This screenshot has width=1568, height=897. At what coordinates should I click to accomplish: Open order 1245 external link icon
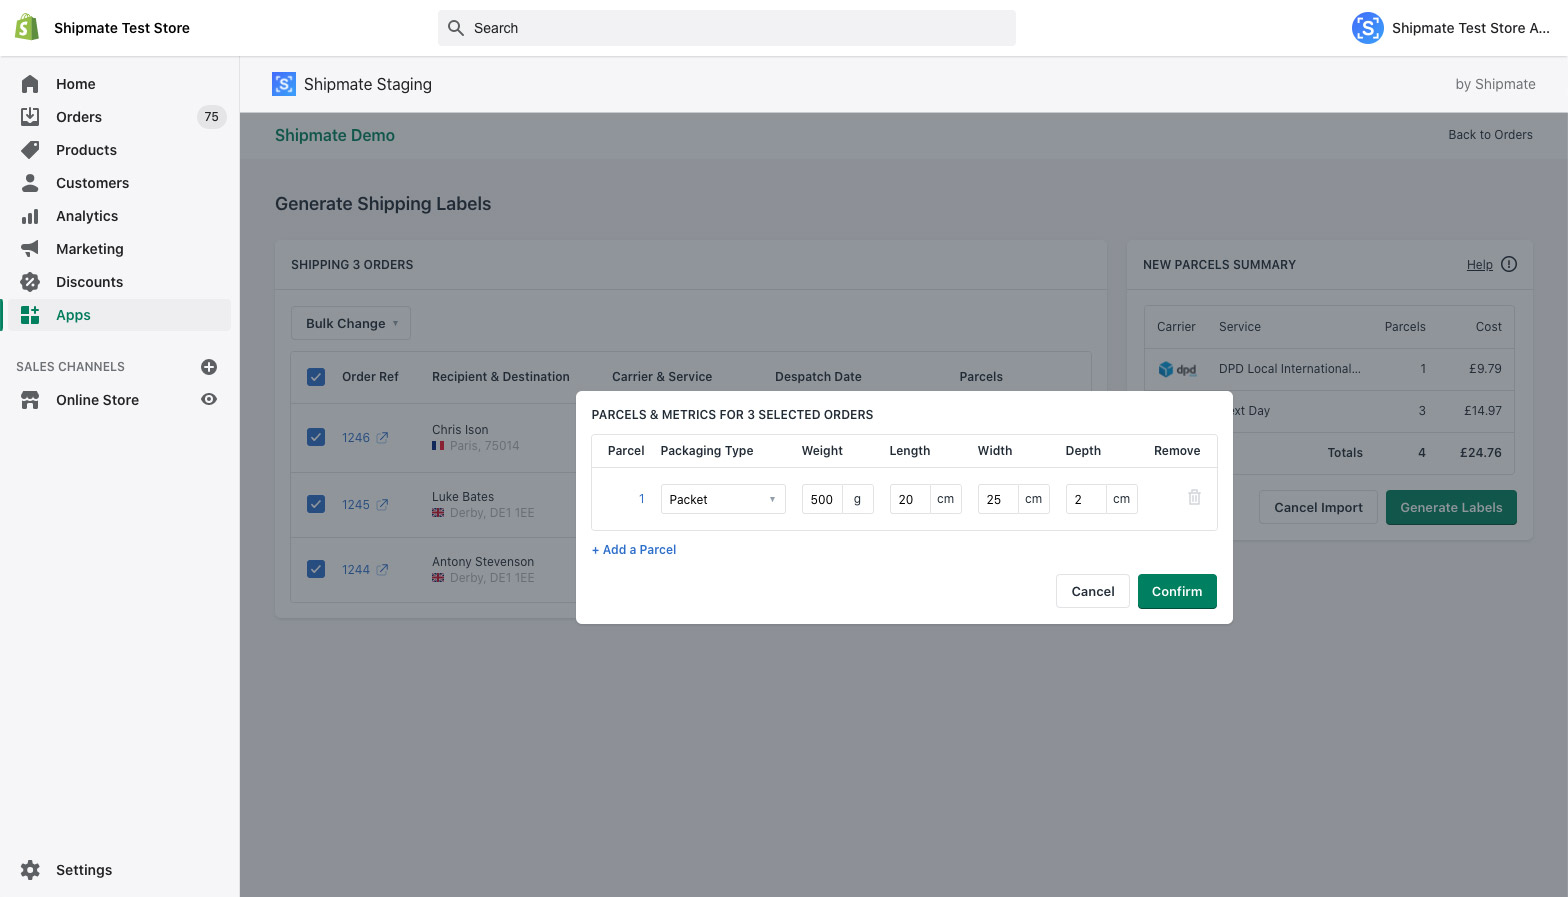(x=382, y=505)
